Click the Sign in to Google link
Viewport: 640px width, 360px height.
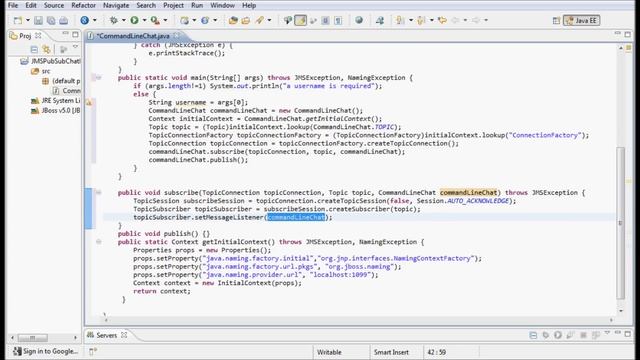[x=45, y=351]
